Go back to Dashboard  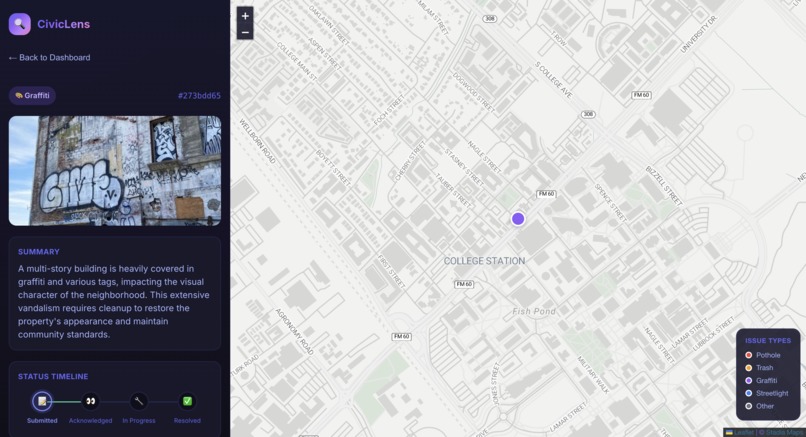[49, 58]
